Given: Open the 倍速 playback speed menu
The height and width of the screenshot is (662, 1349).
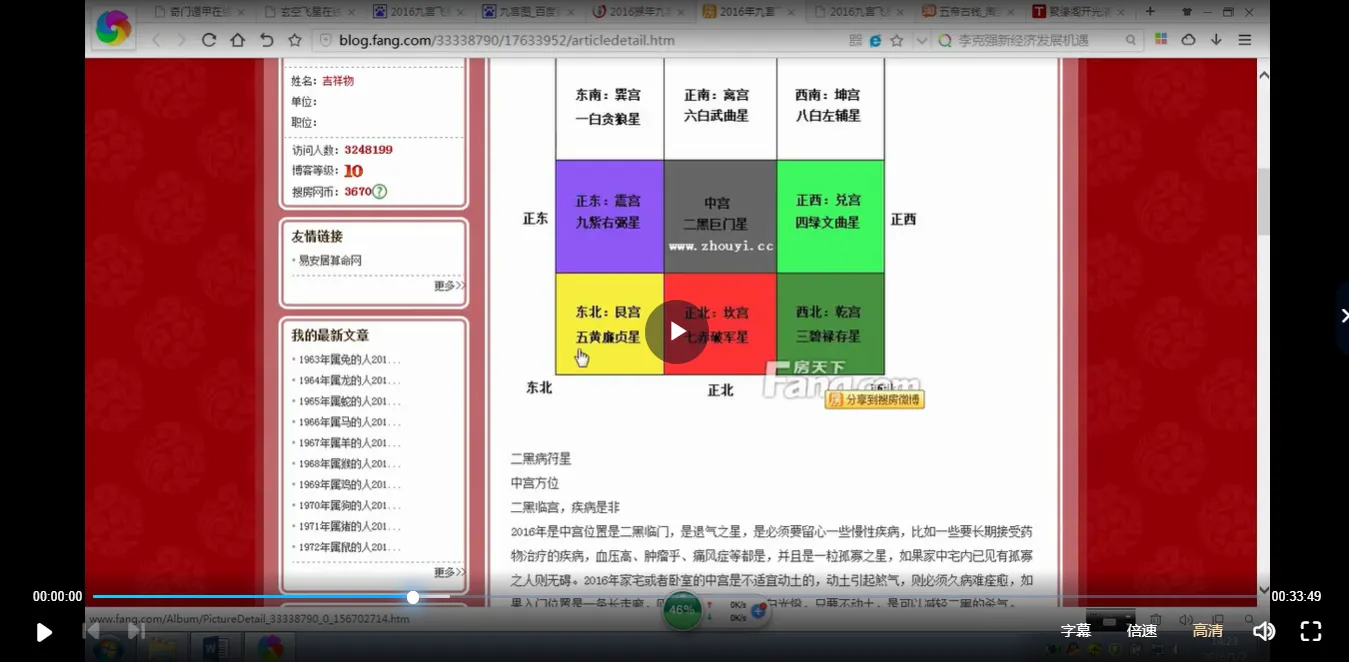Looking at the screenshot, I should click(1140, 631).
